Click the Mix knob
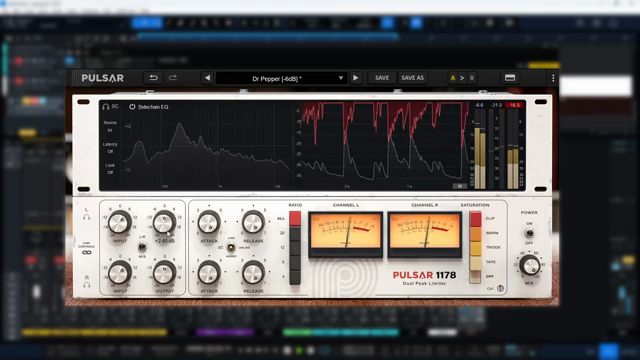This screenshot has height=360, width=640. pyautogui.click(x=529, y=265)
